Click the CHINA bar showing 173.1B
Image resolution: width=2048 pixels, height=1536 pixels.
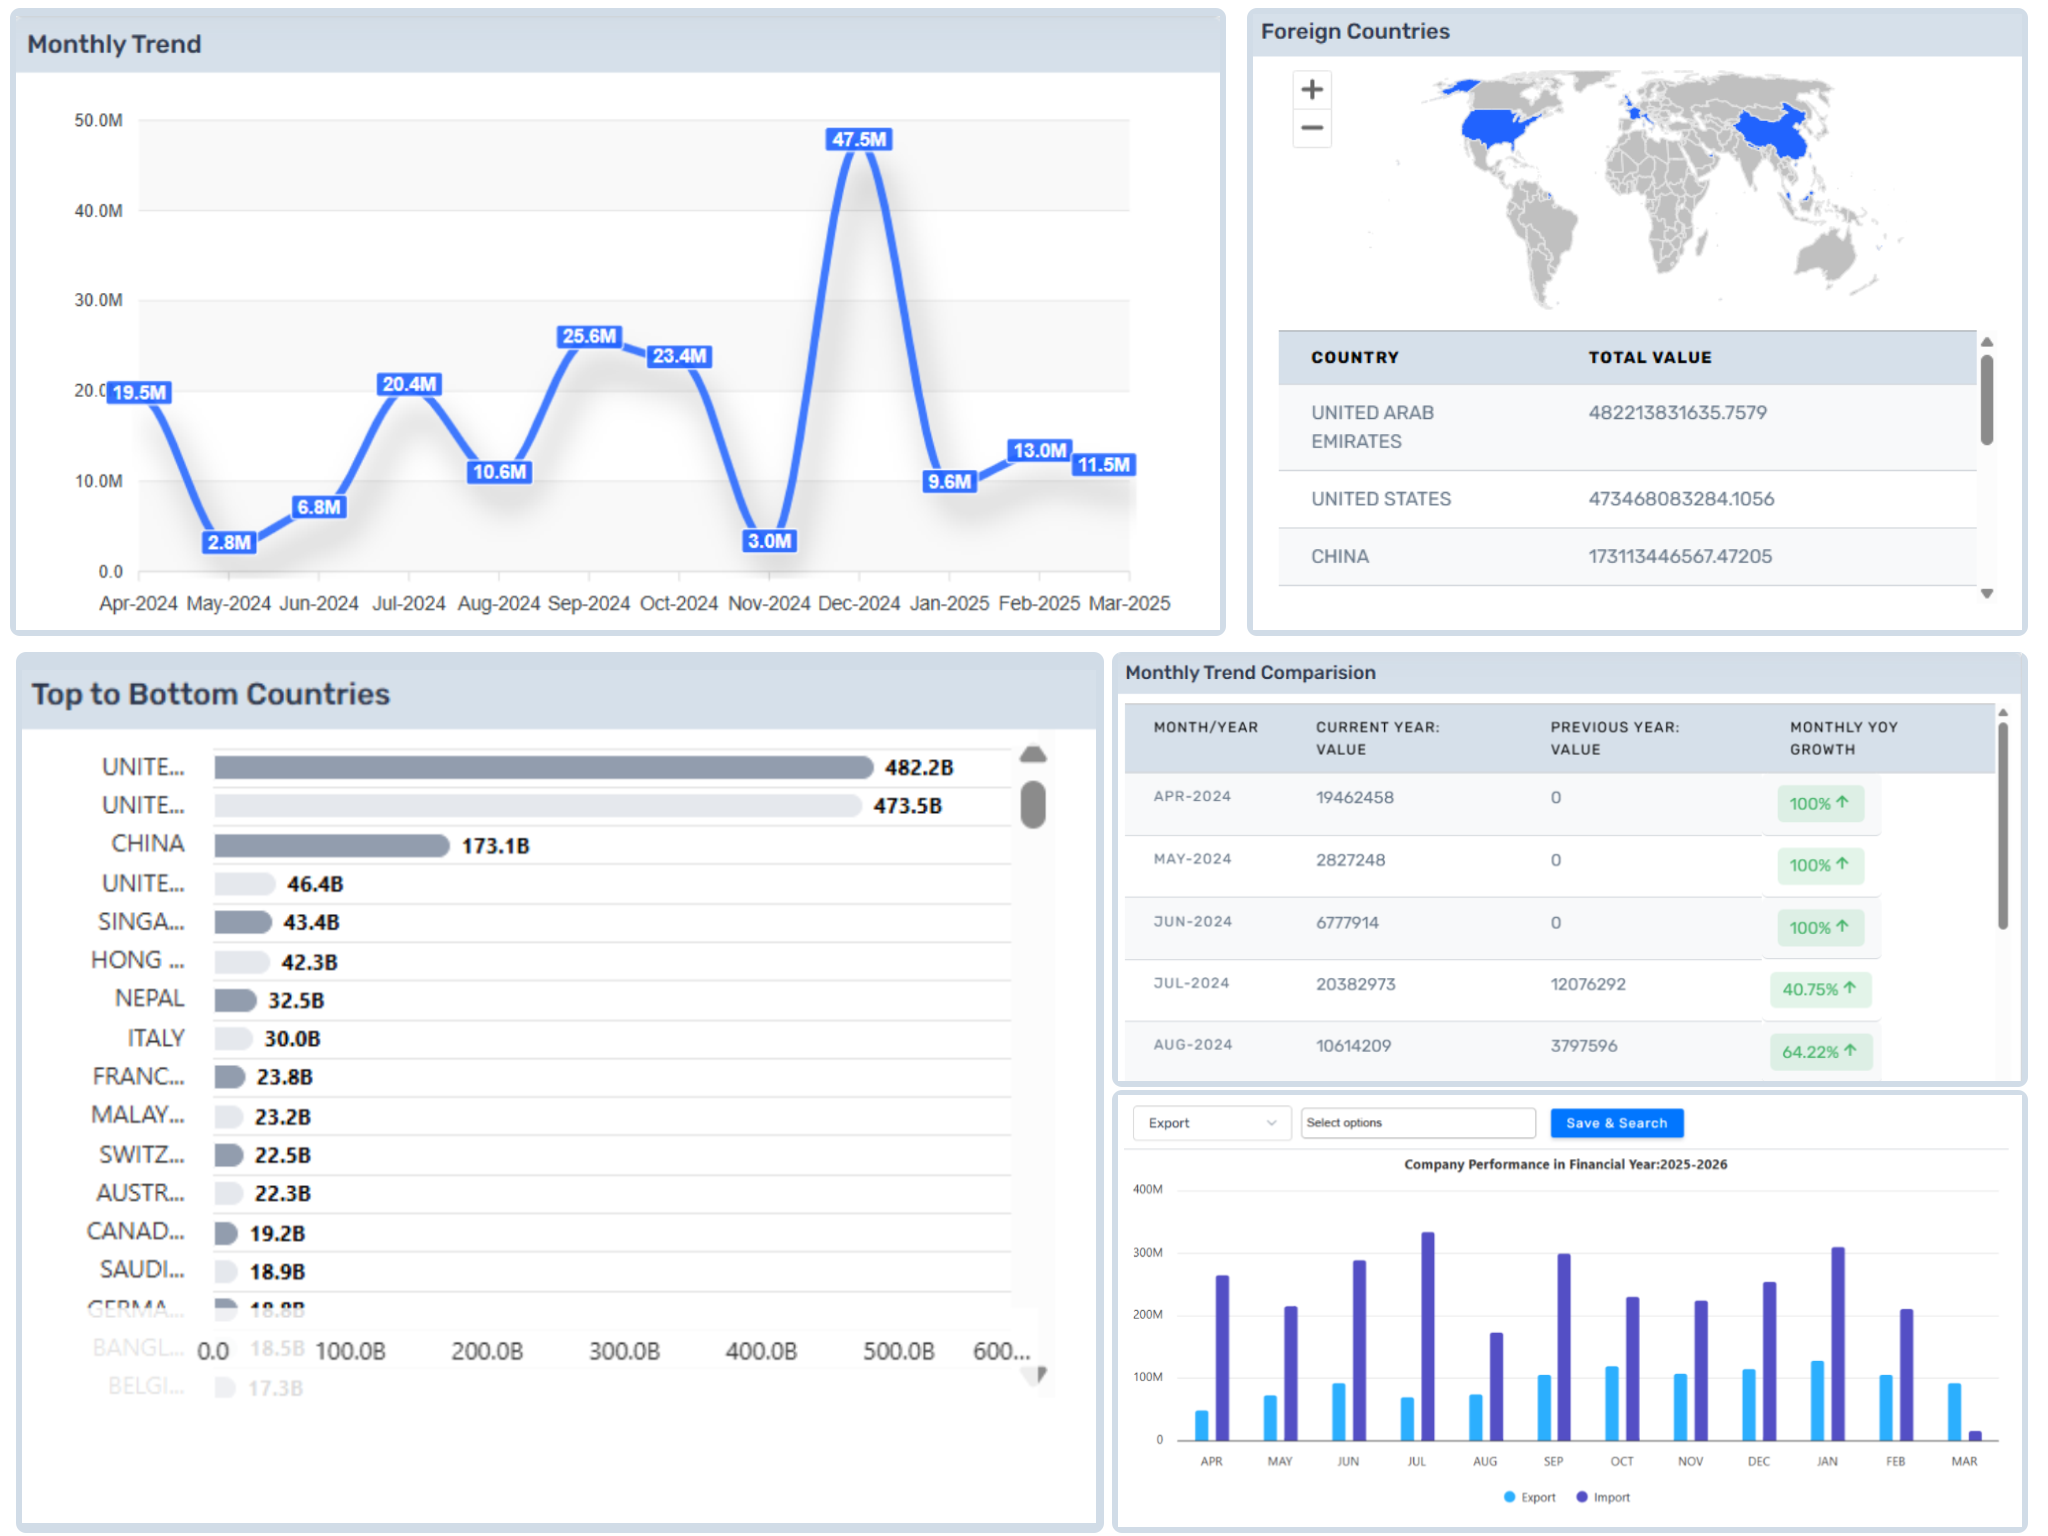click(330, 844)
